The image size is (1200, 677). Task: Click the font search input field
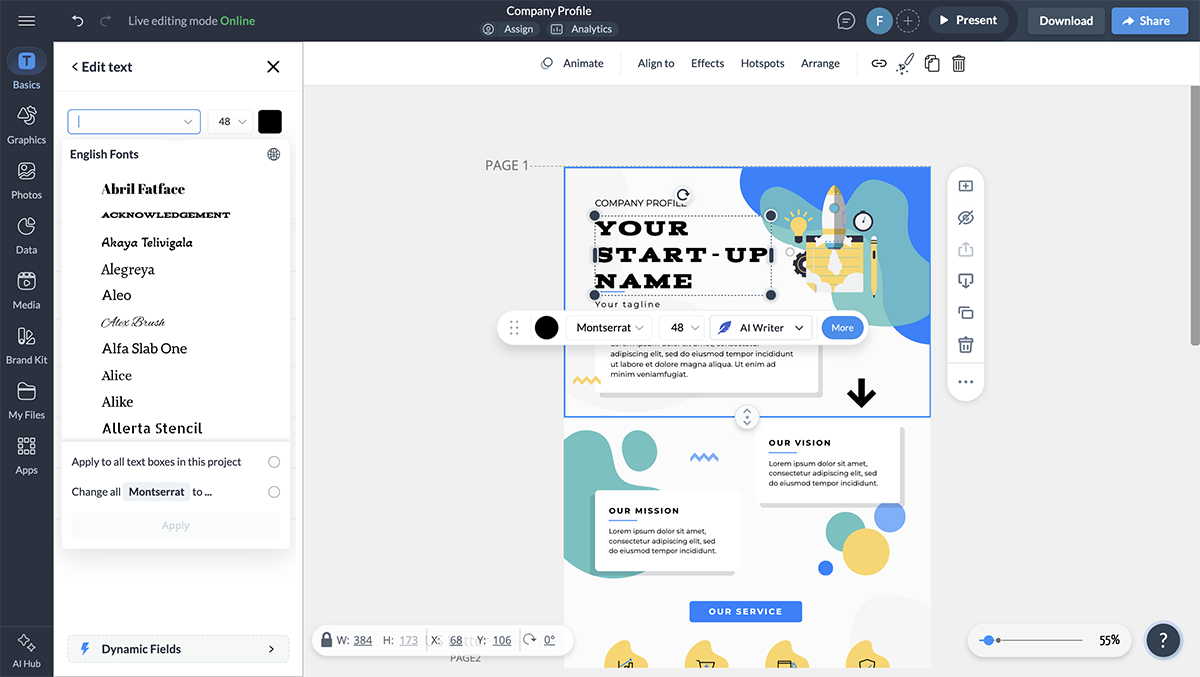128,122
